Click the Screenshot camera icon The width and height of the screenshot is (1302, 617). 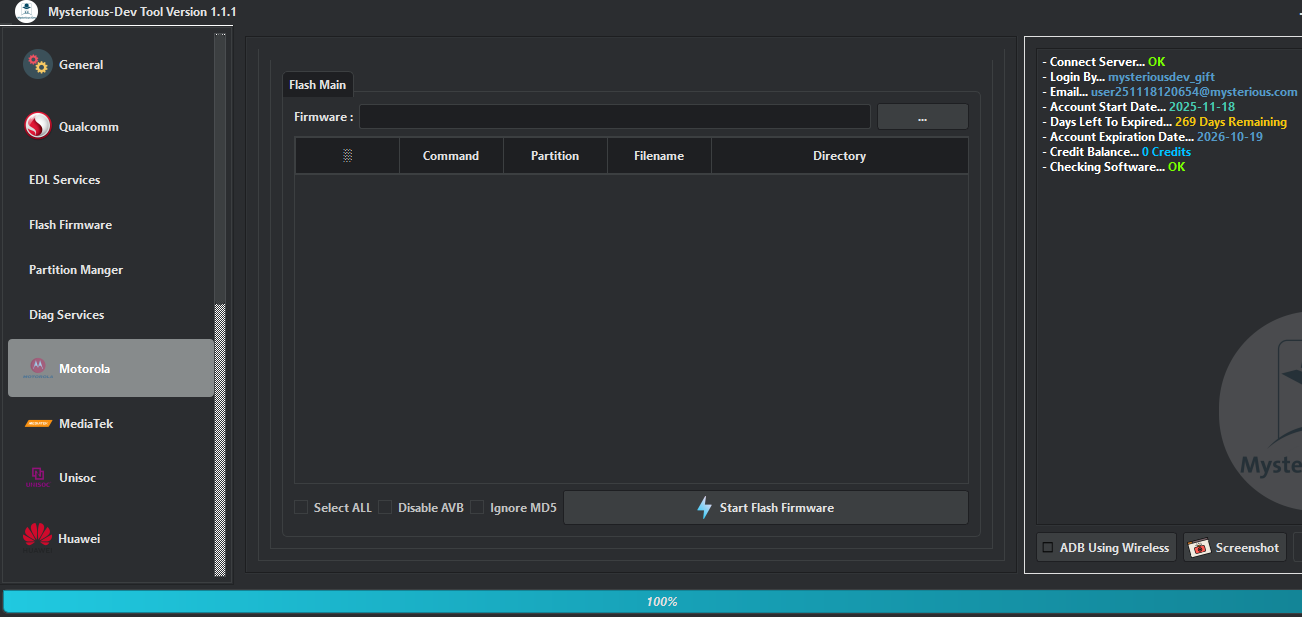(1199, 547)
